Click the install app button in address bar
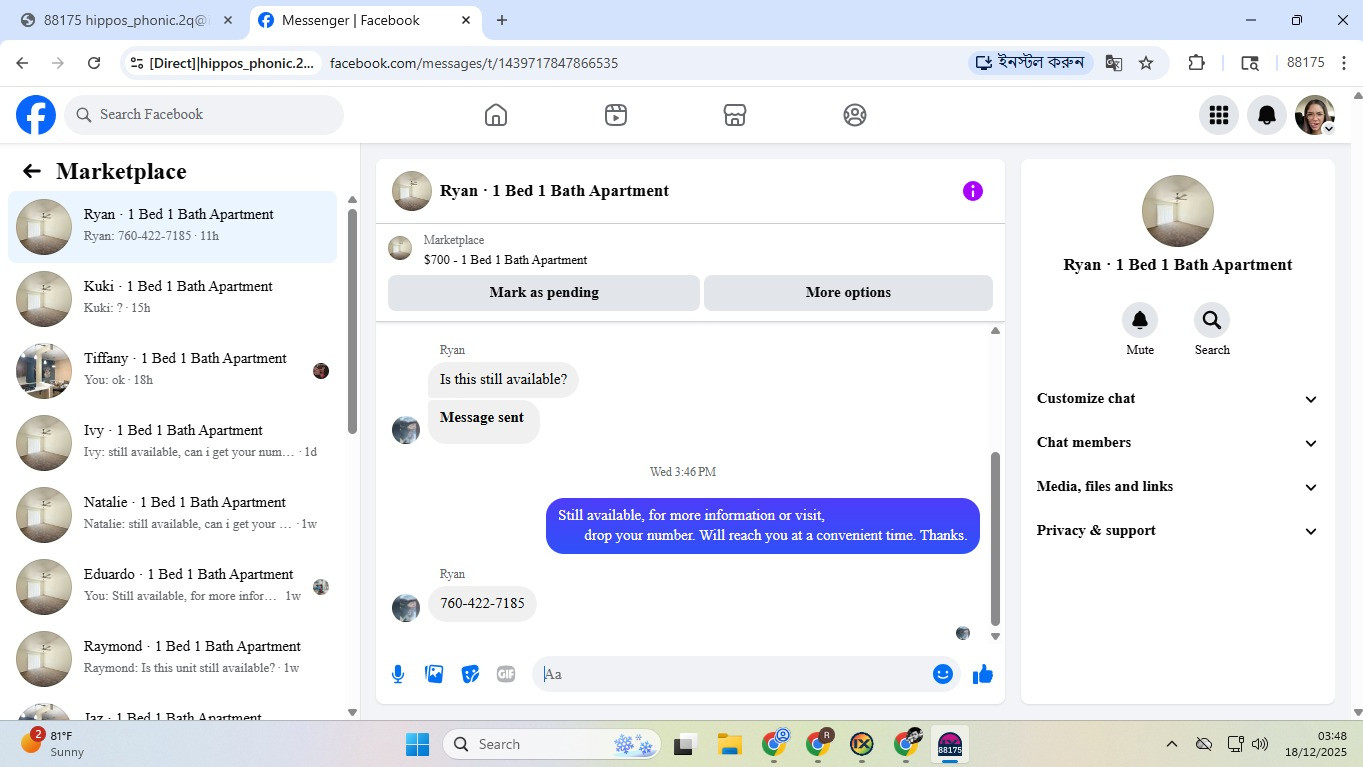The width and height of the screenshot is (1363, 767). (1030, 63)
